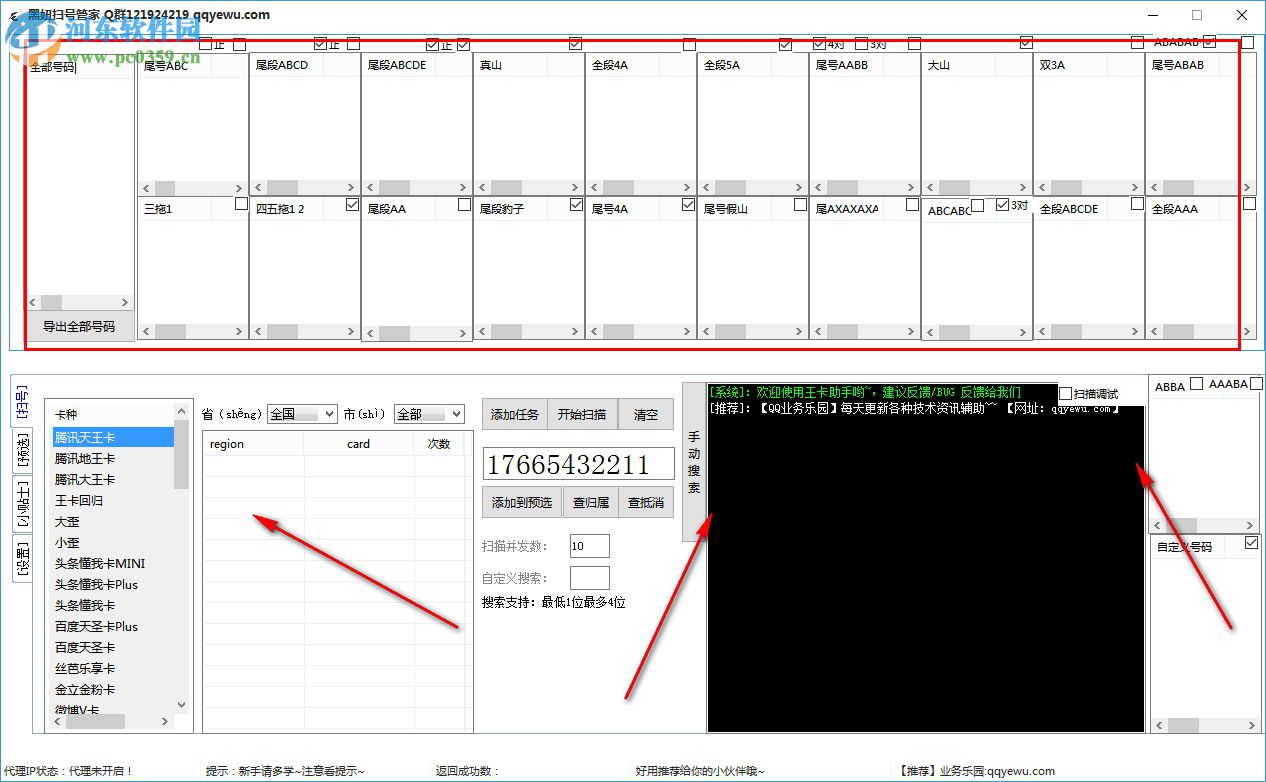This screenshot has height=782, width=1266.
Task: Click the 添加任务 button
Action: coord(514,413)
